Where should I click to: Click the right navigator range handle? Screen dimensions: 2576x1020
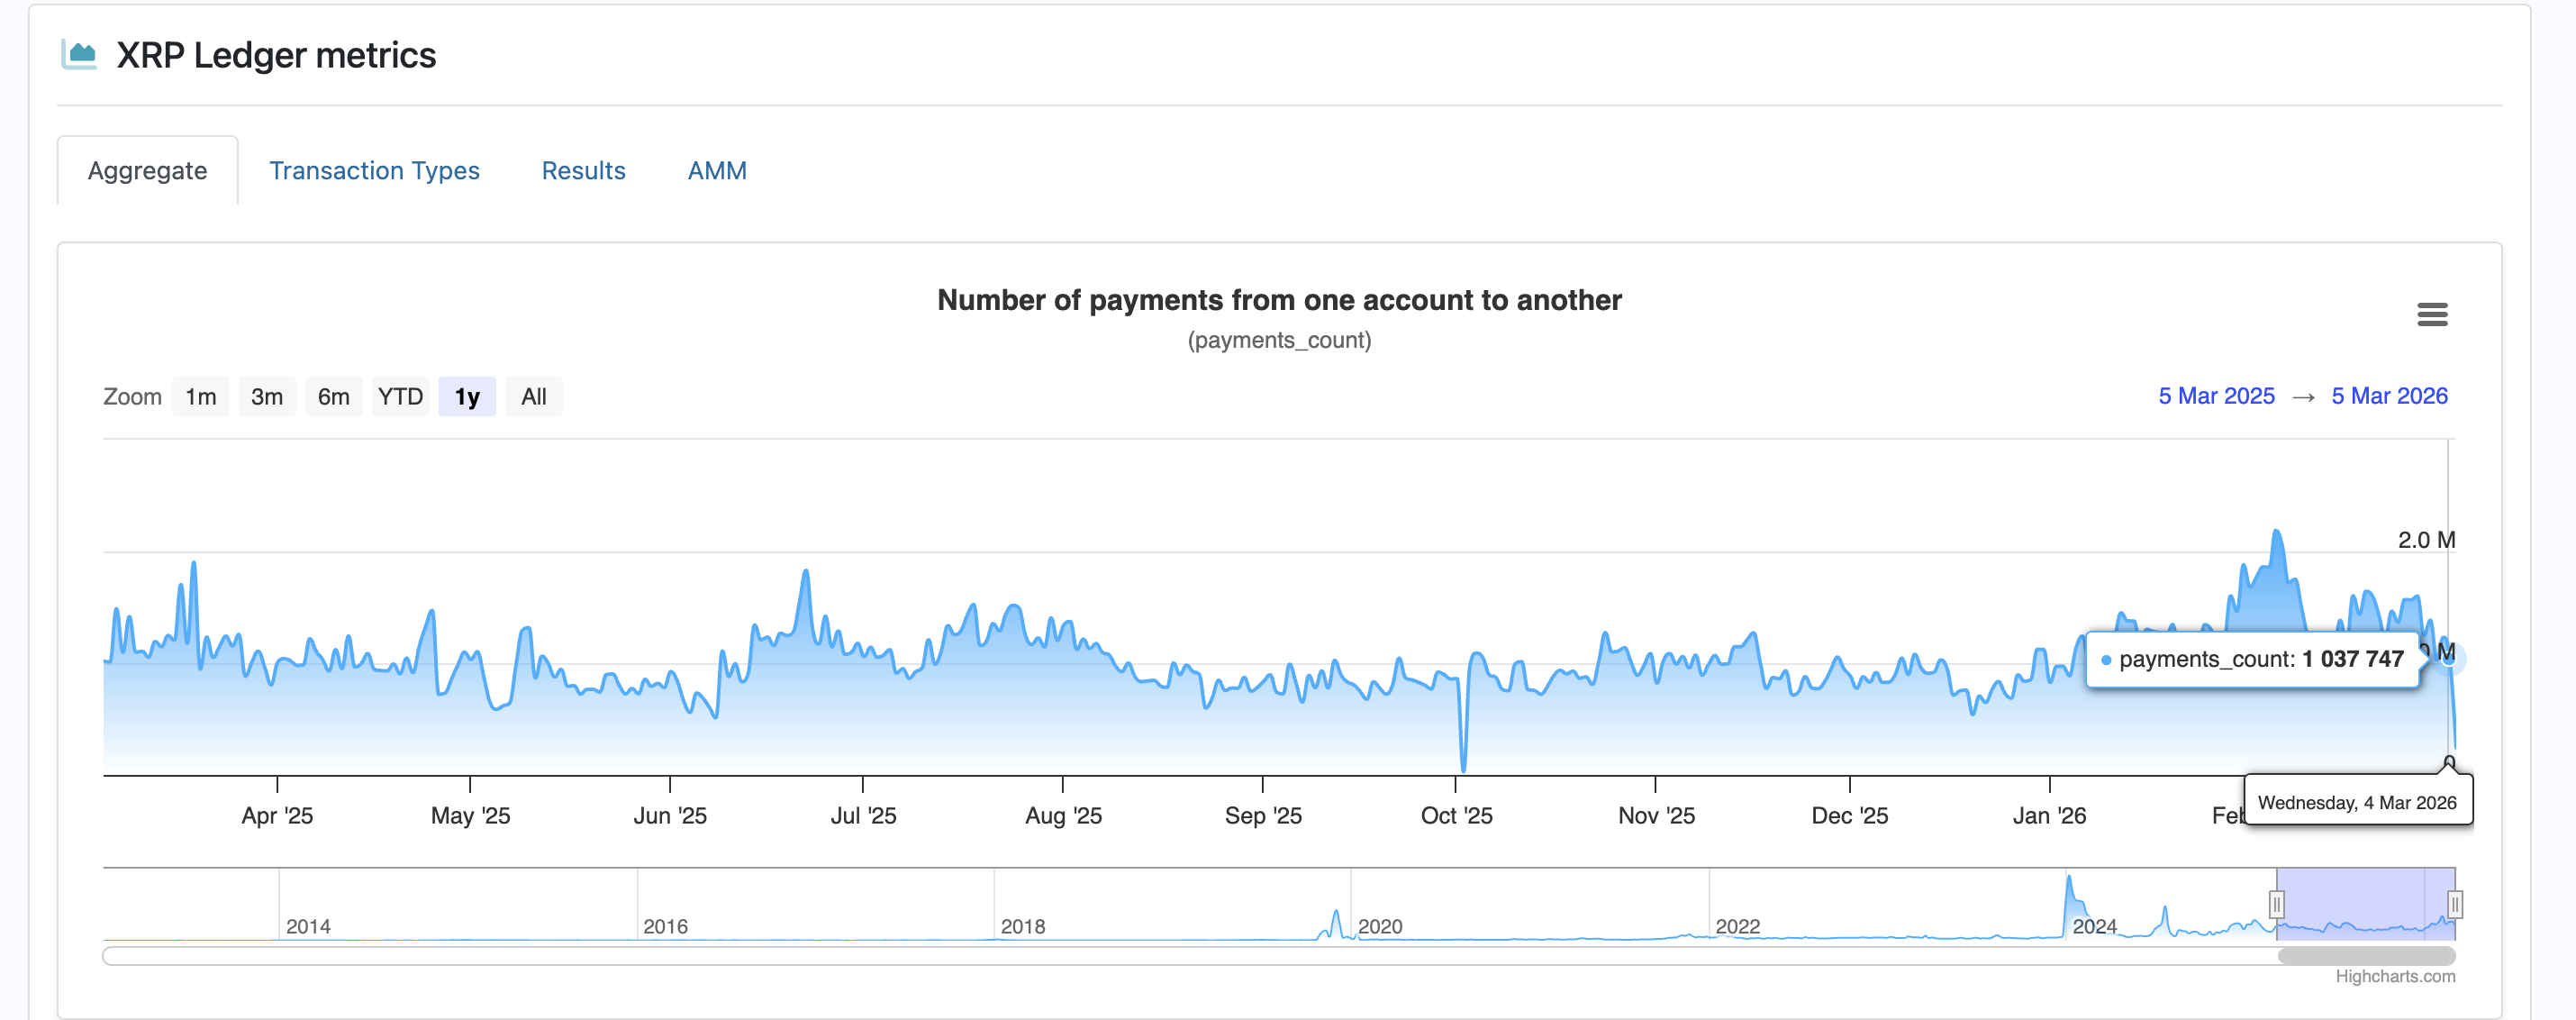click(2454, 905)
